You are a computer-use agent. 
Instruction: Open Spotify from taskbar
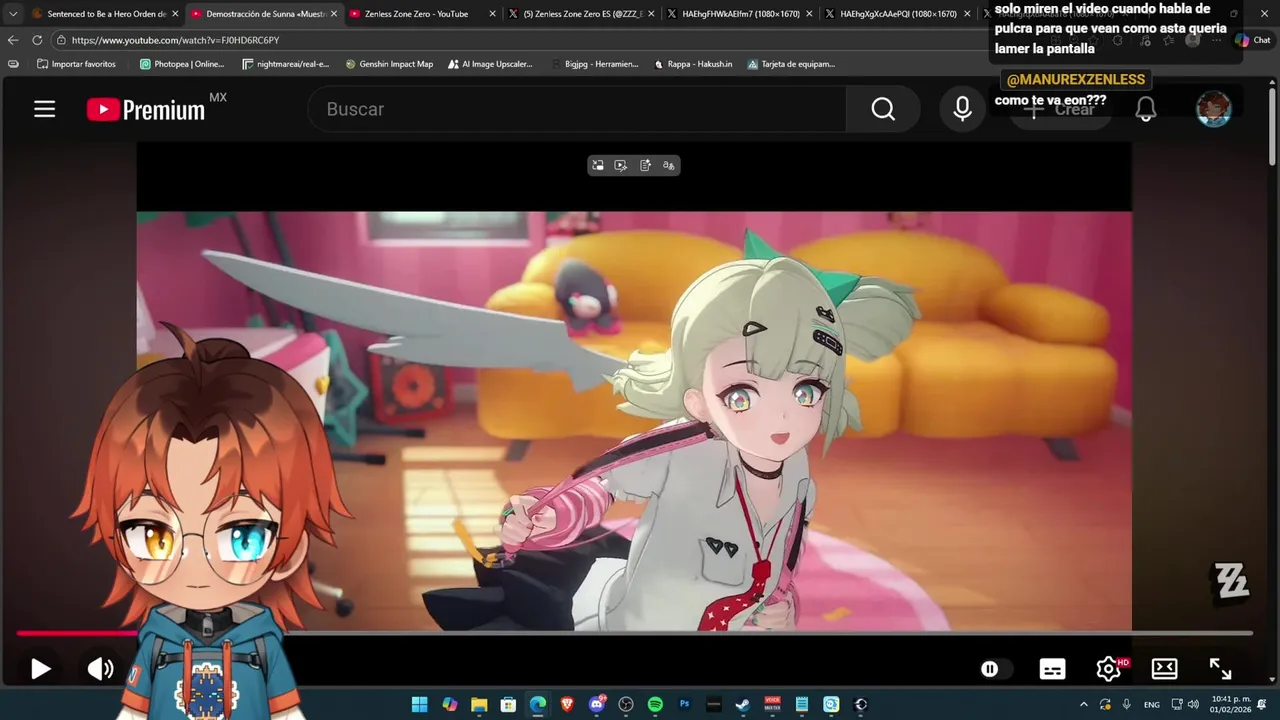click(655, 704)
